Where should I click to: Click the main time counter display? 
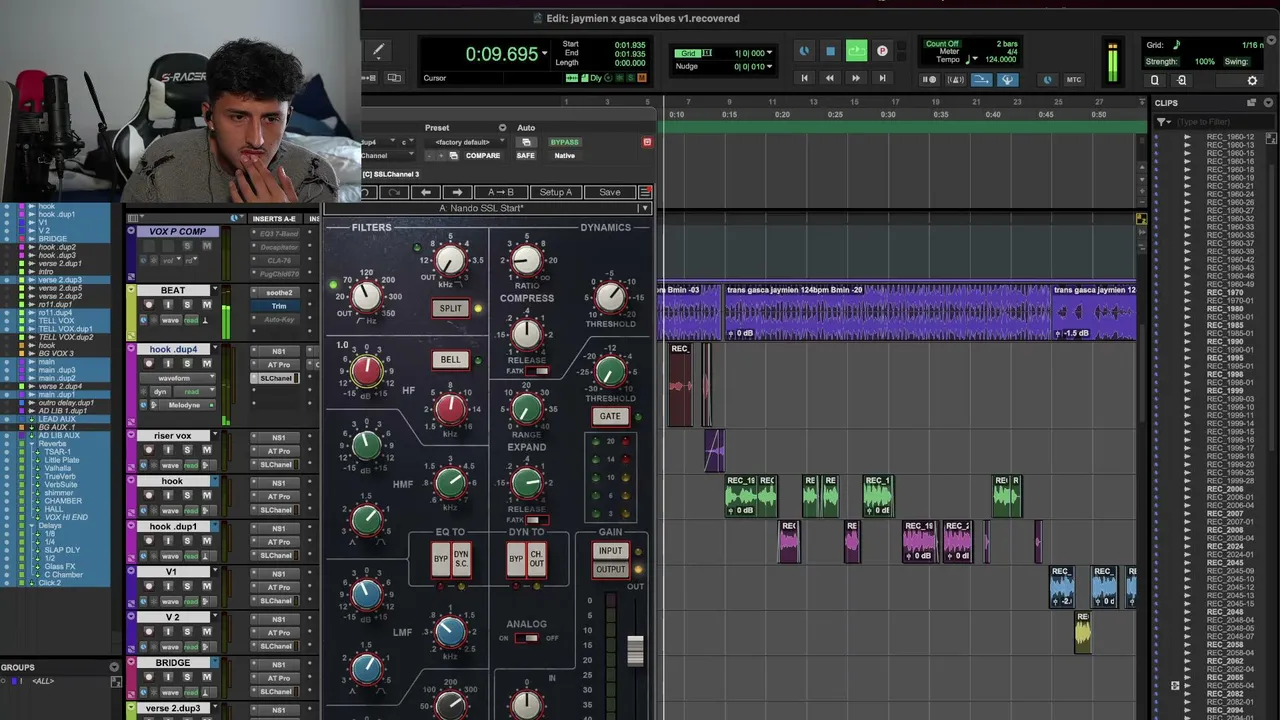pos(502,55)
